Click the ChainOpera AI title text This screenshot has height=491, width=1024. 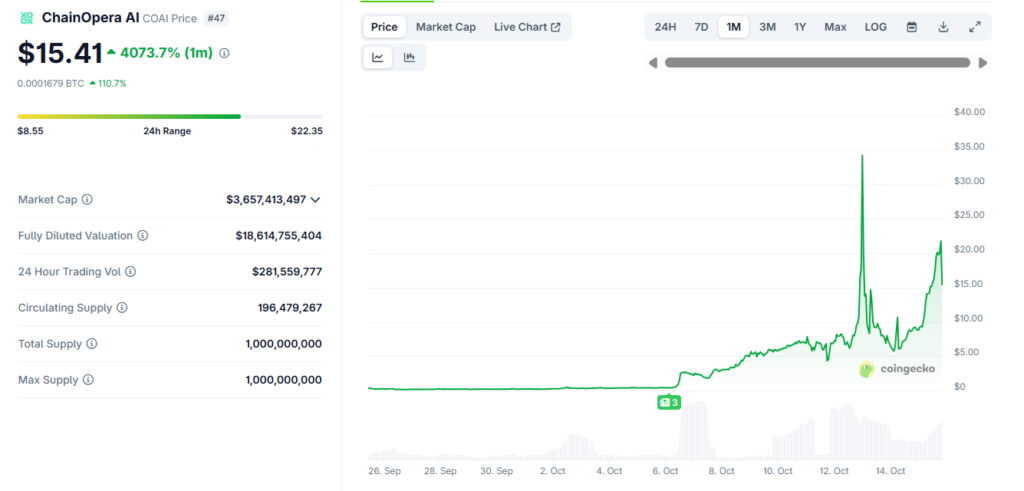(x=91, y=18)
